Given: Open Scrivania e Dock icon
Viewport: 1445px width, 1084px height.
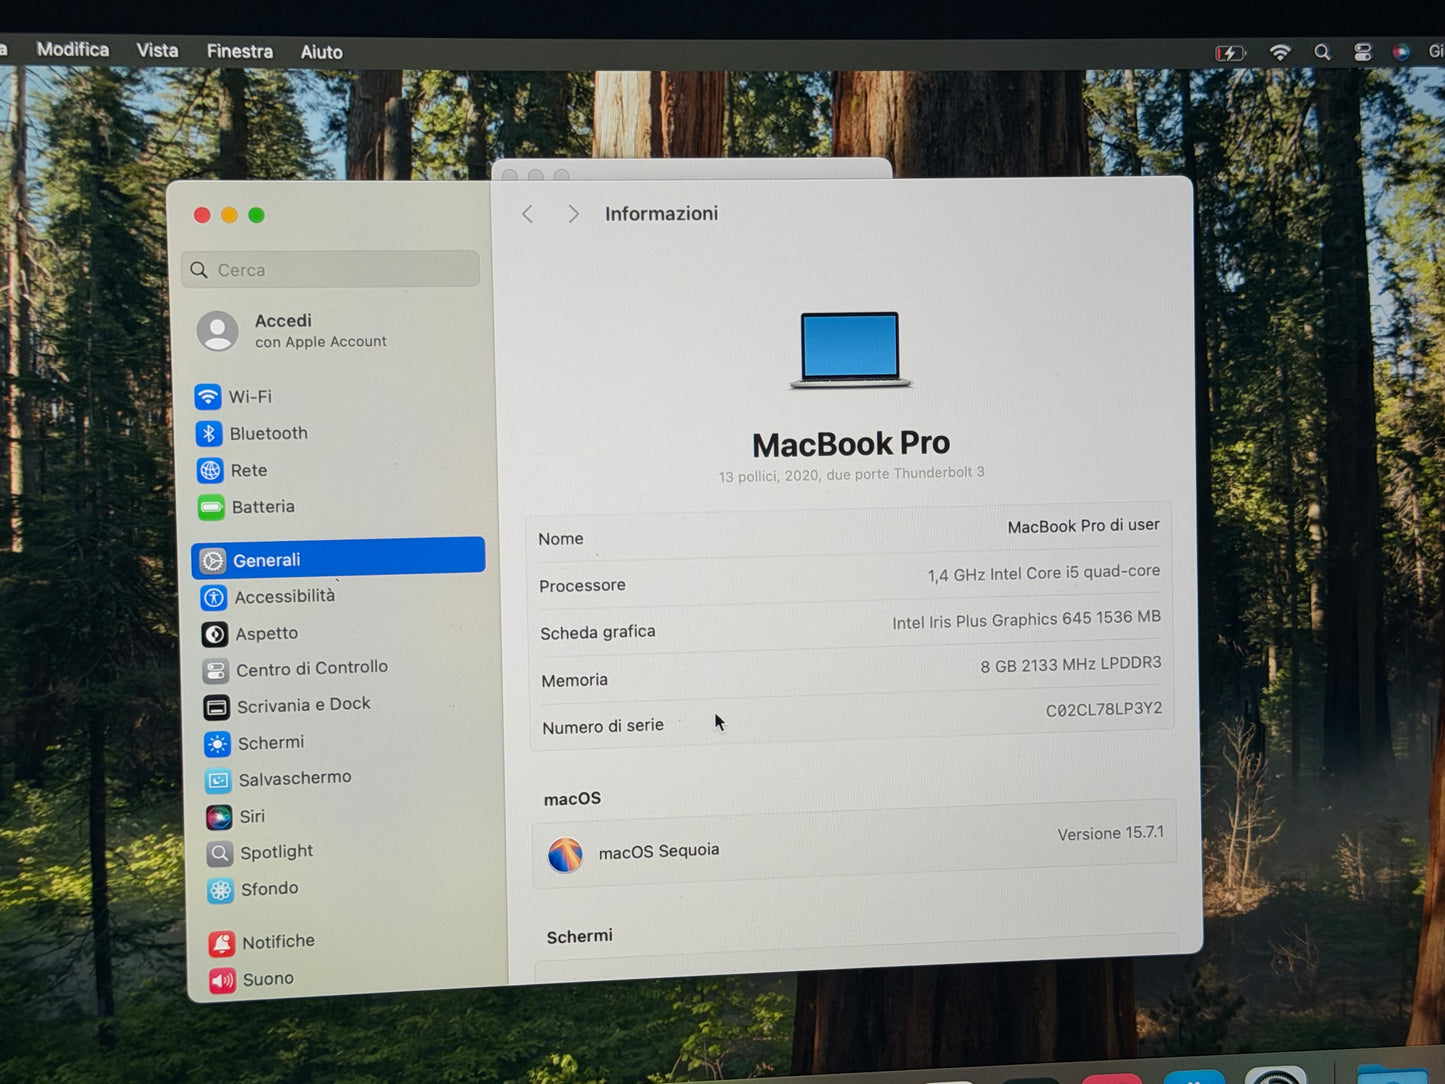Looking at the screenshot, I should 216,707.
